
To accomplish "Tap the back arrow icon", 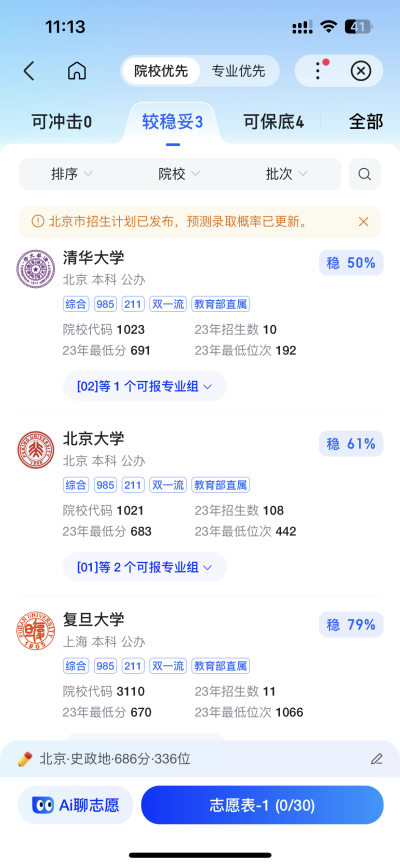I will [29, 71].
